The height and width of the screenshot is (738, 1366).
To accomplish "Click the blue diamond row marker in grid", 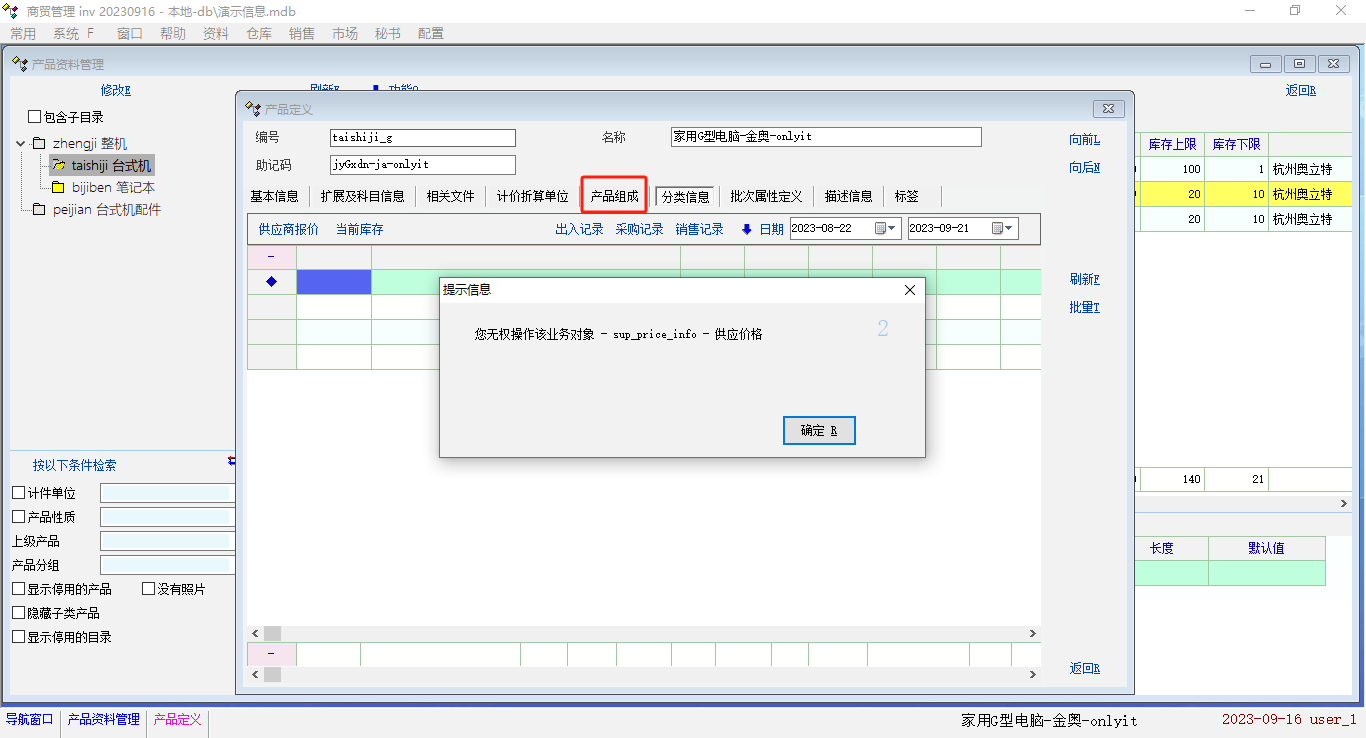I will click(271, 282).
